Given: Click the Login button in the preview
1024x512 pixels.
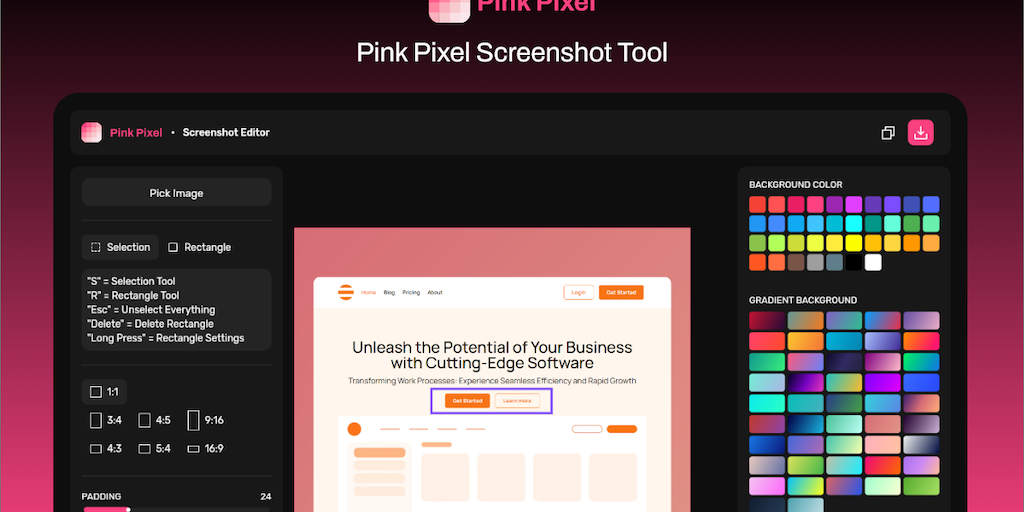Looking at the screenshot, I should point(579,293).
